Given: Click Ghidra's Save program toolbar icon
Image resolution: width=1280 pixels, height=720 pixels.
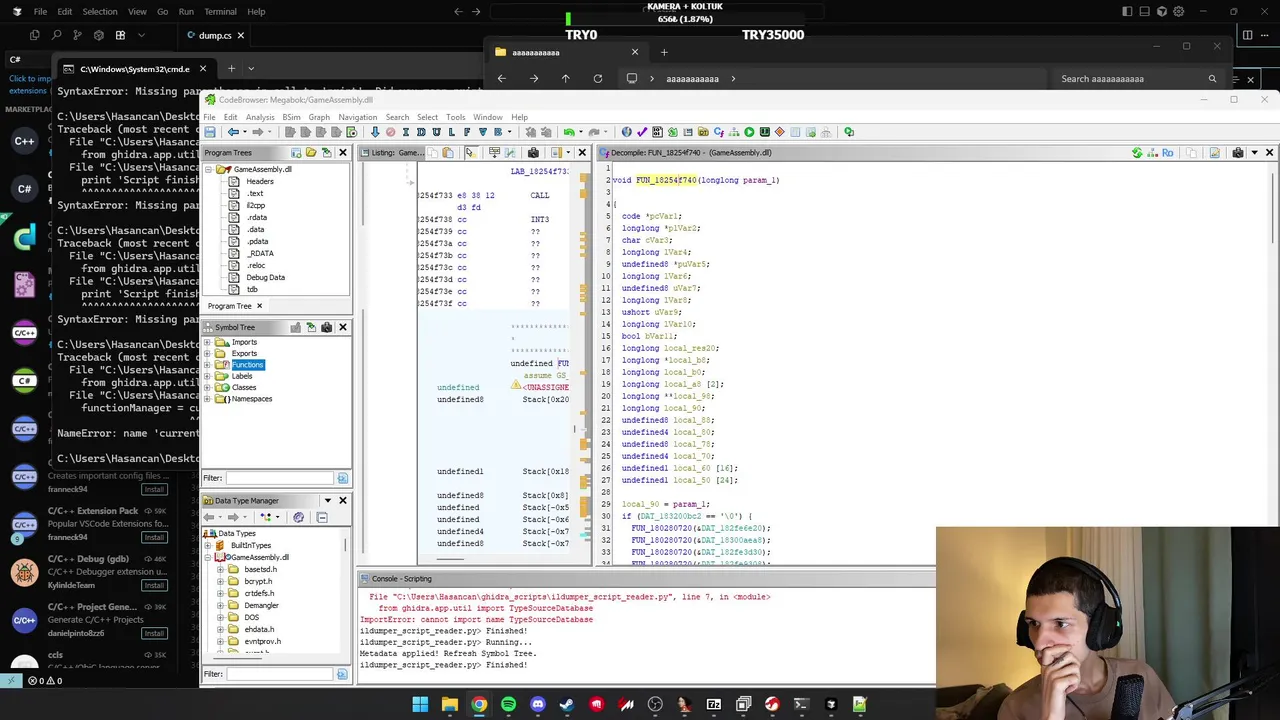Looking at the screenshot, I should click(209, 132).
